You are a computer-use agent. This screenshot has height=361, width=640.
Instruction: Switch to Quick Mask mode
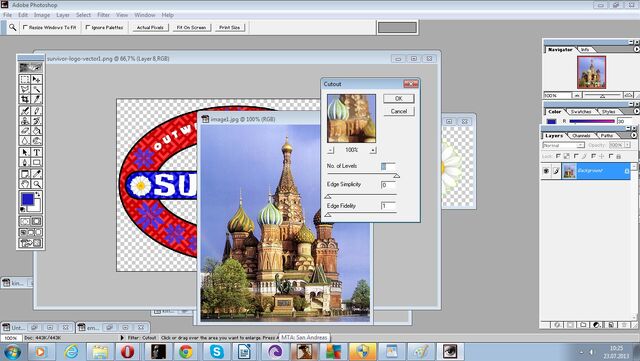tap(36, 221)
